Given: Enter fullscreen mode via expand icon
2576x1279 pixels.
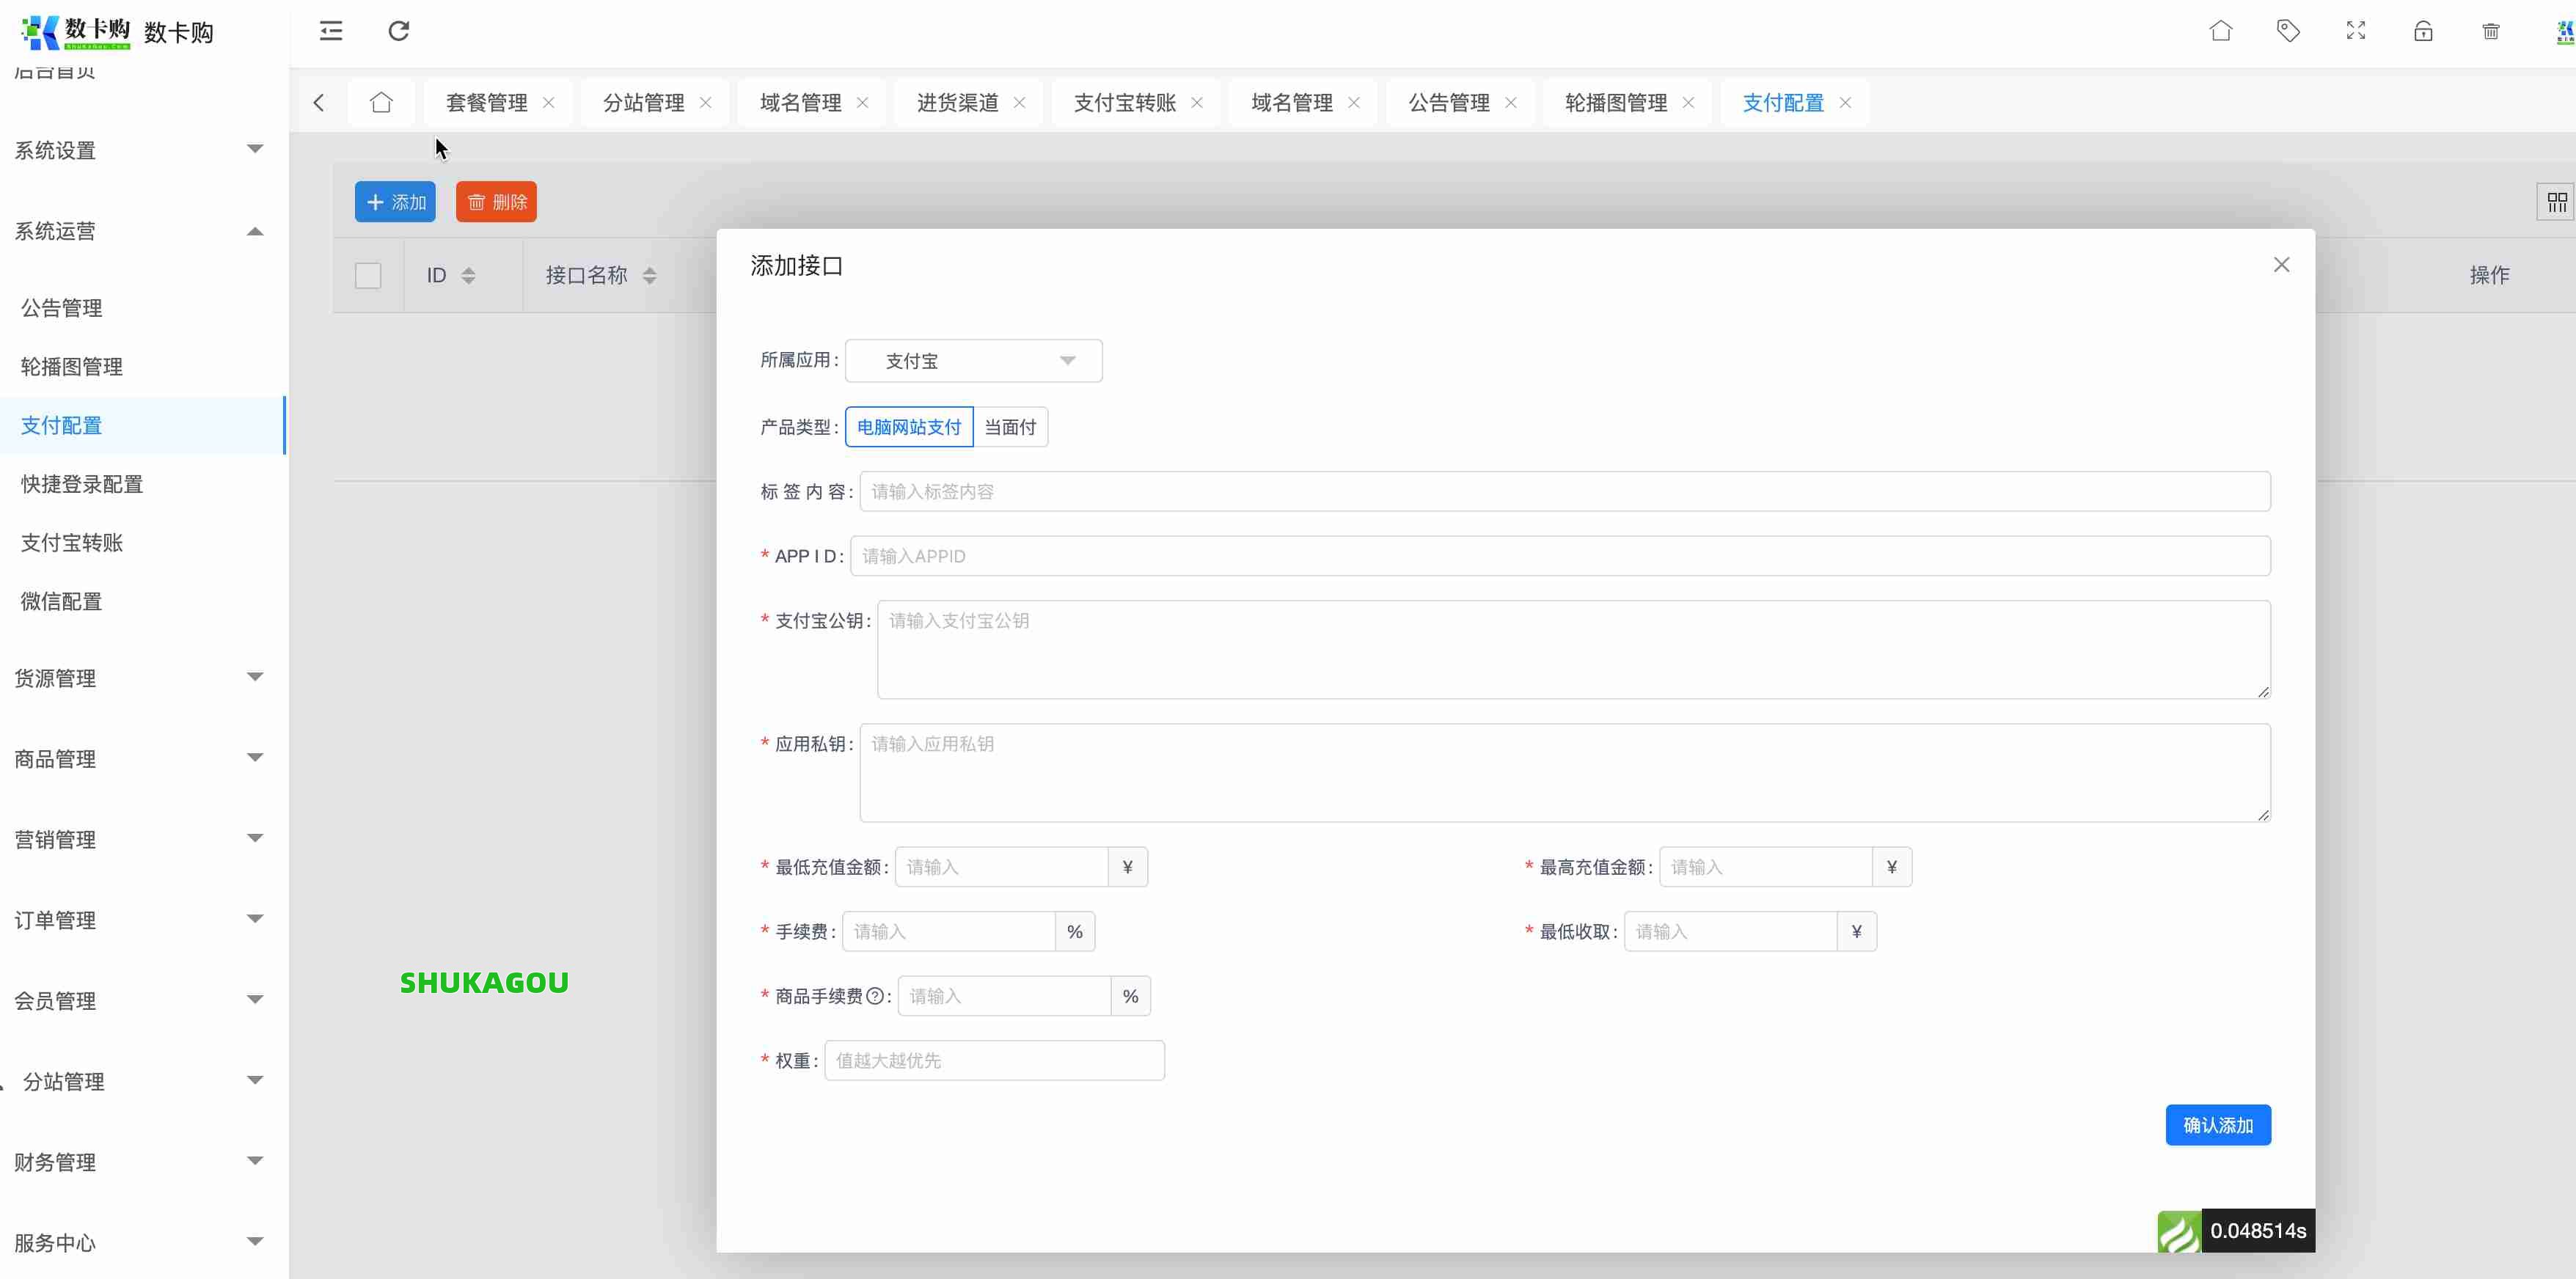Looking at the screenshot, I should (2356, 31).
